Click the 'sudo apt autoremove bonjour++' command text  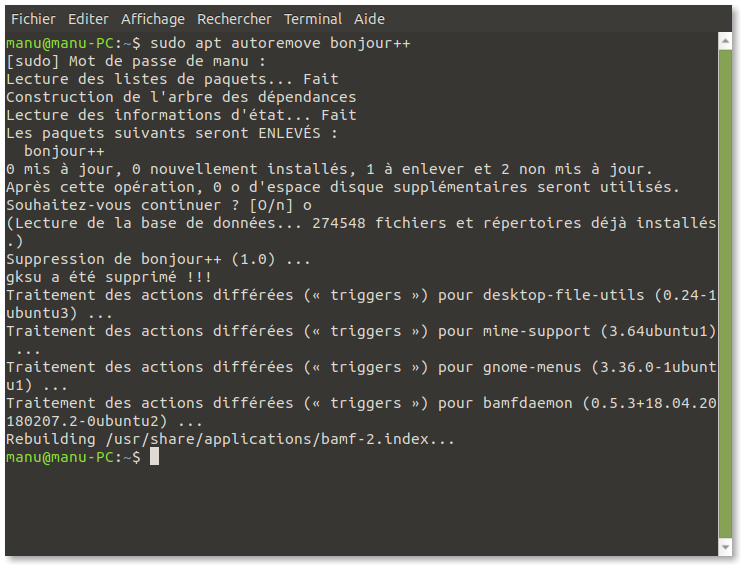pos(280,43)
